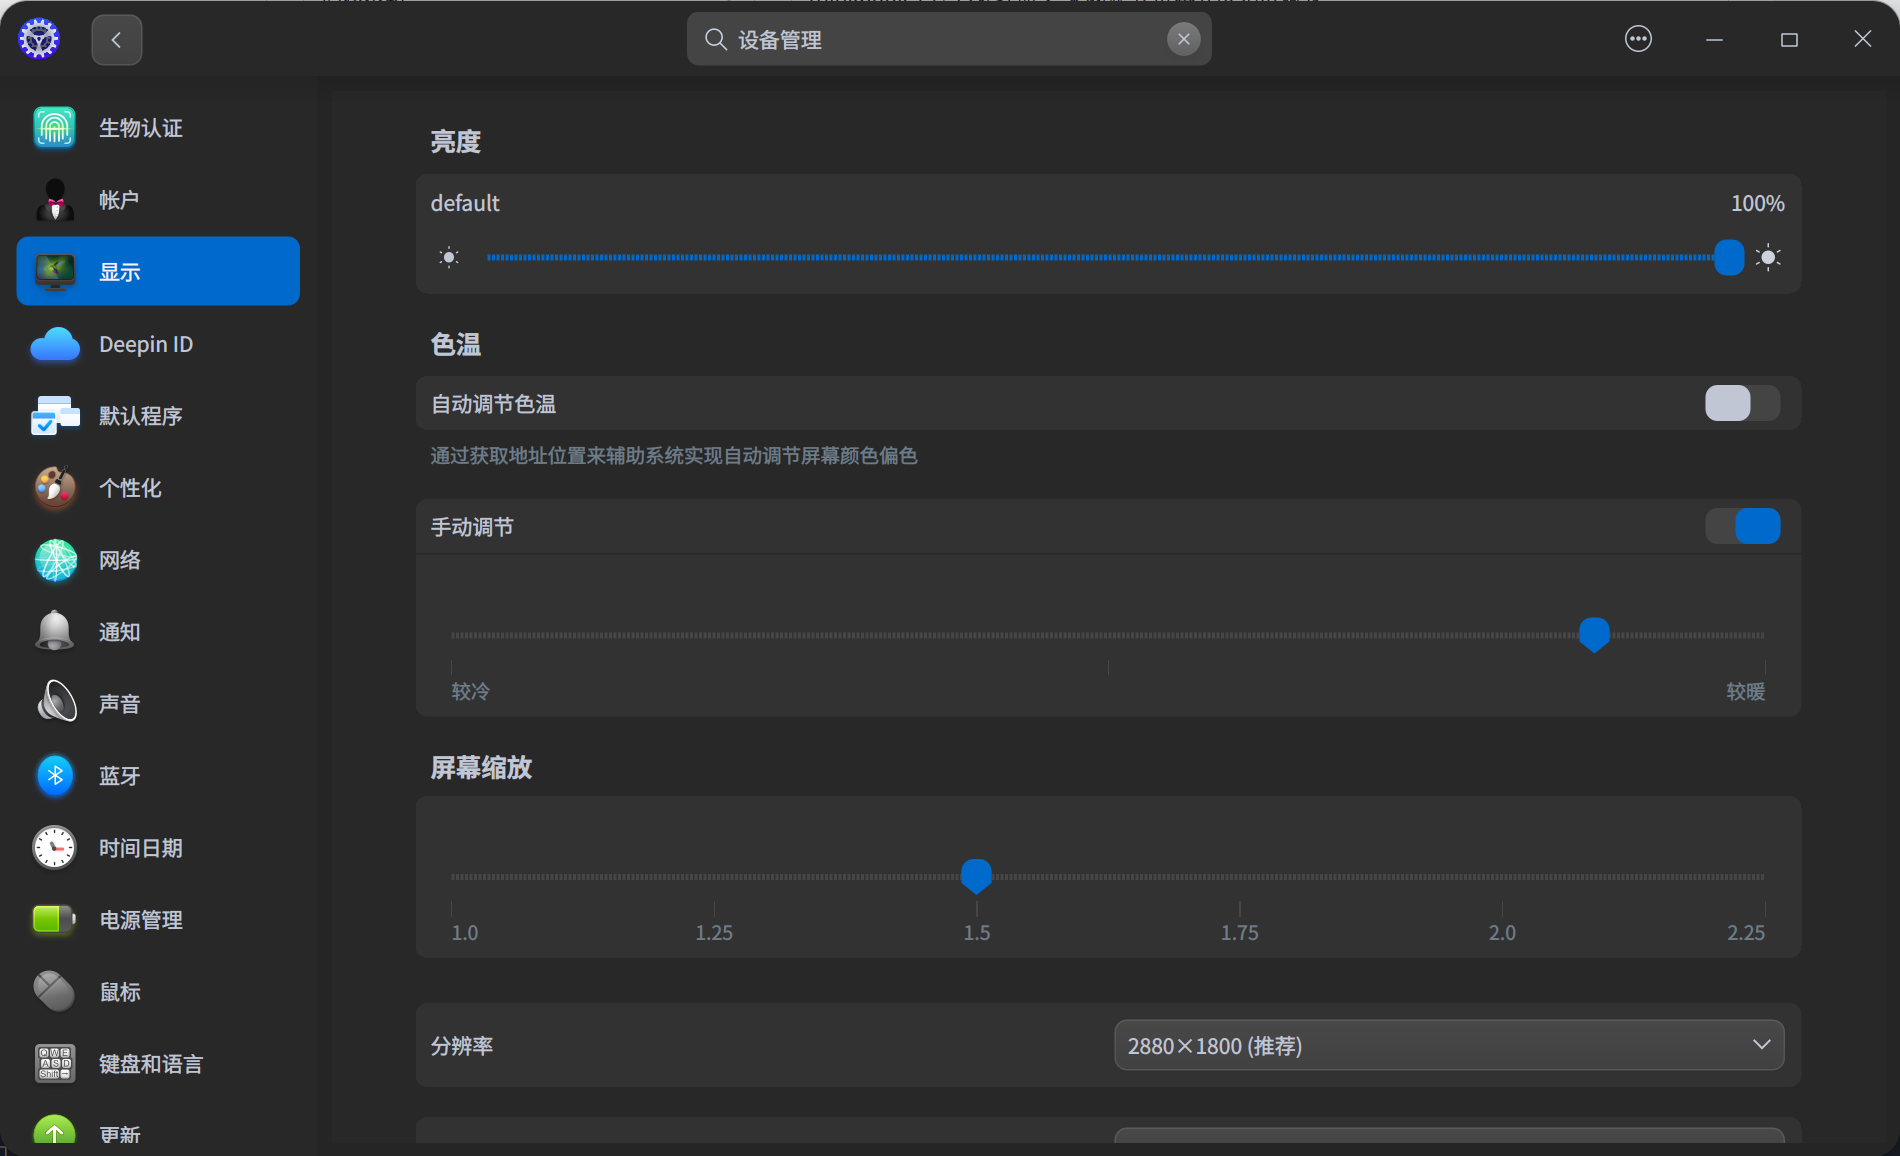The image size is (1900, 1156).
Task: Open the 键盘和语言 keyboard icon
Action: click(x=55, y=1064)
